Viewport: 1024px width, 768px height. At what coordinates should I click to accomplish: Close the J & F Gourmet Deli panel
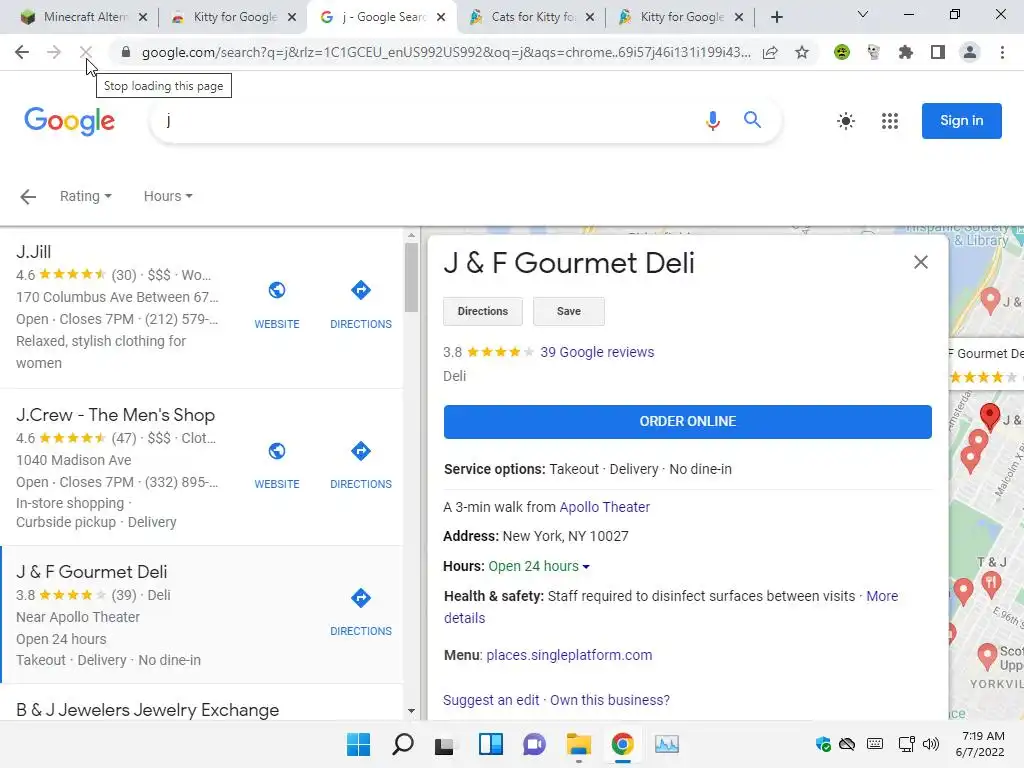pyautogui.click(x=921, y=263)
